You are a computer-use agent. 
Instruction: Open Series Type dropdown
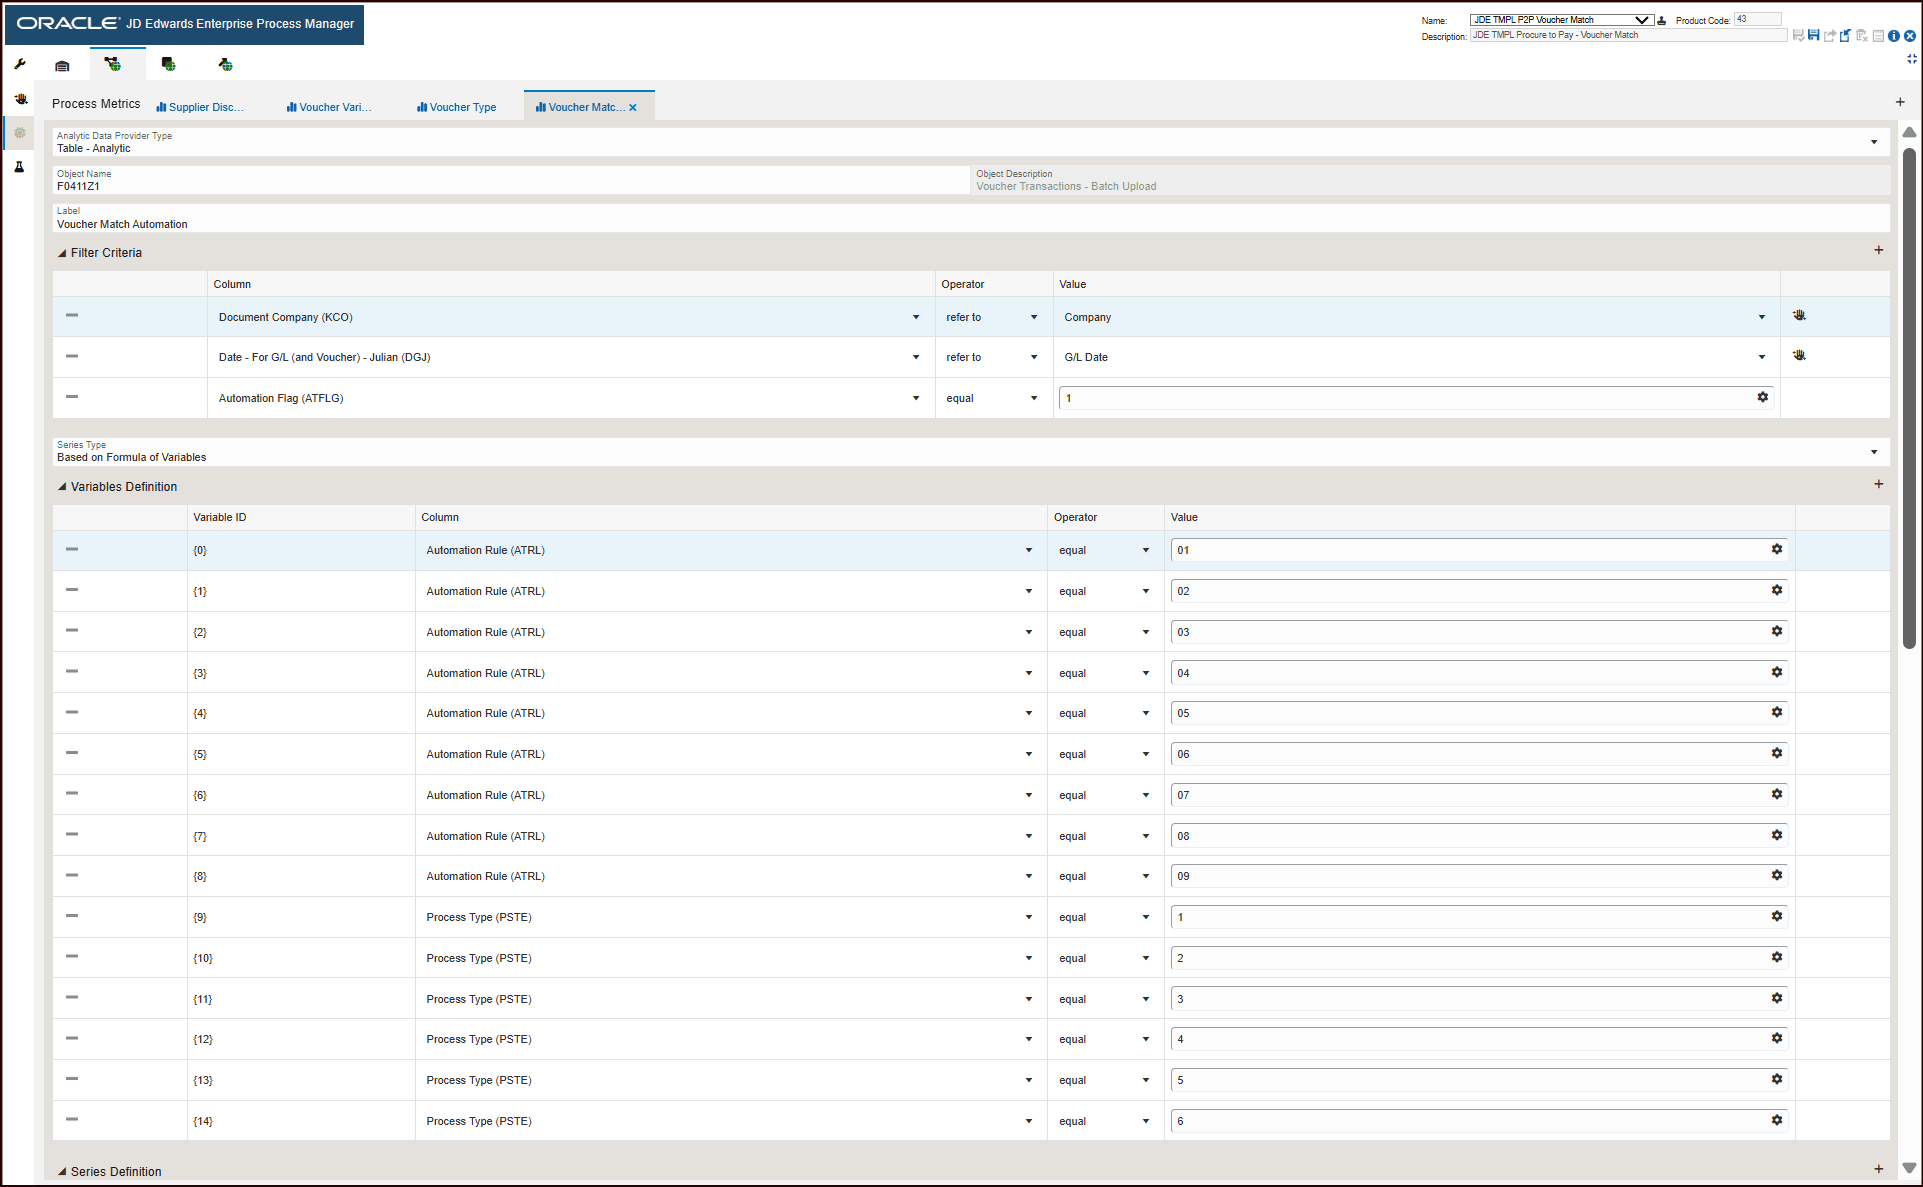coord(1873,452)
